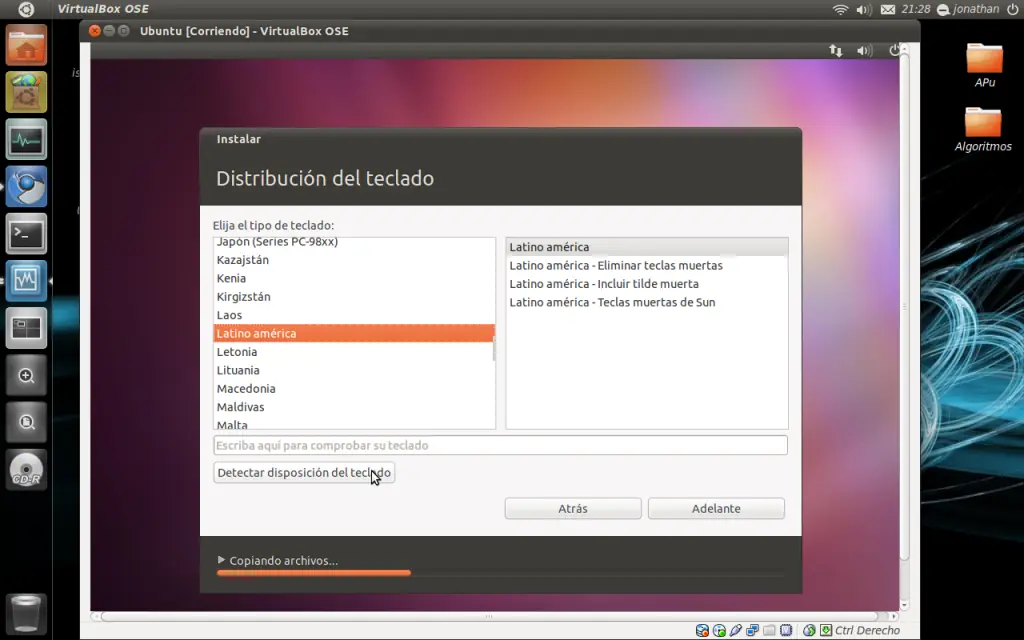The width and height of the screenshot is (1024, 640).
Task: Click the Adelante button
Action: 716,508
